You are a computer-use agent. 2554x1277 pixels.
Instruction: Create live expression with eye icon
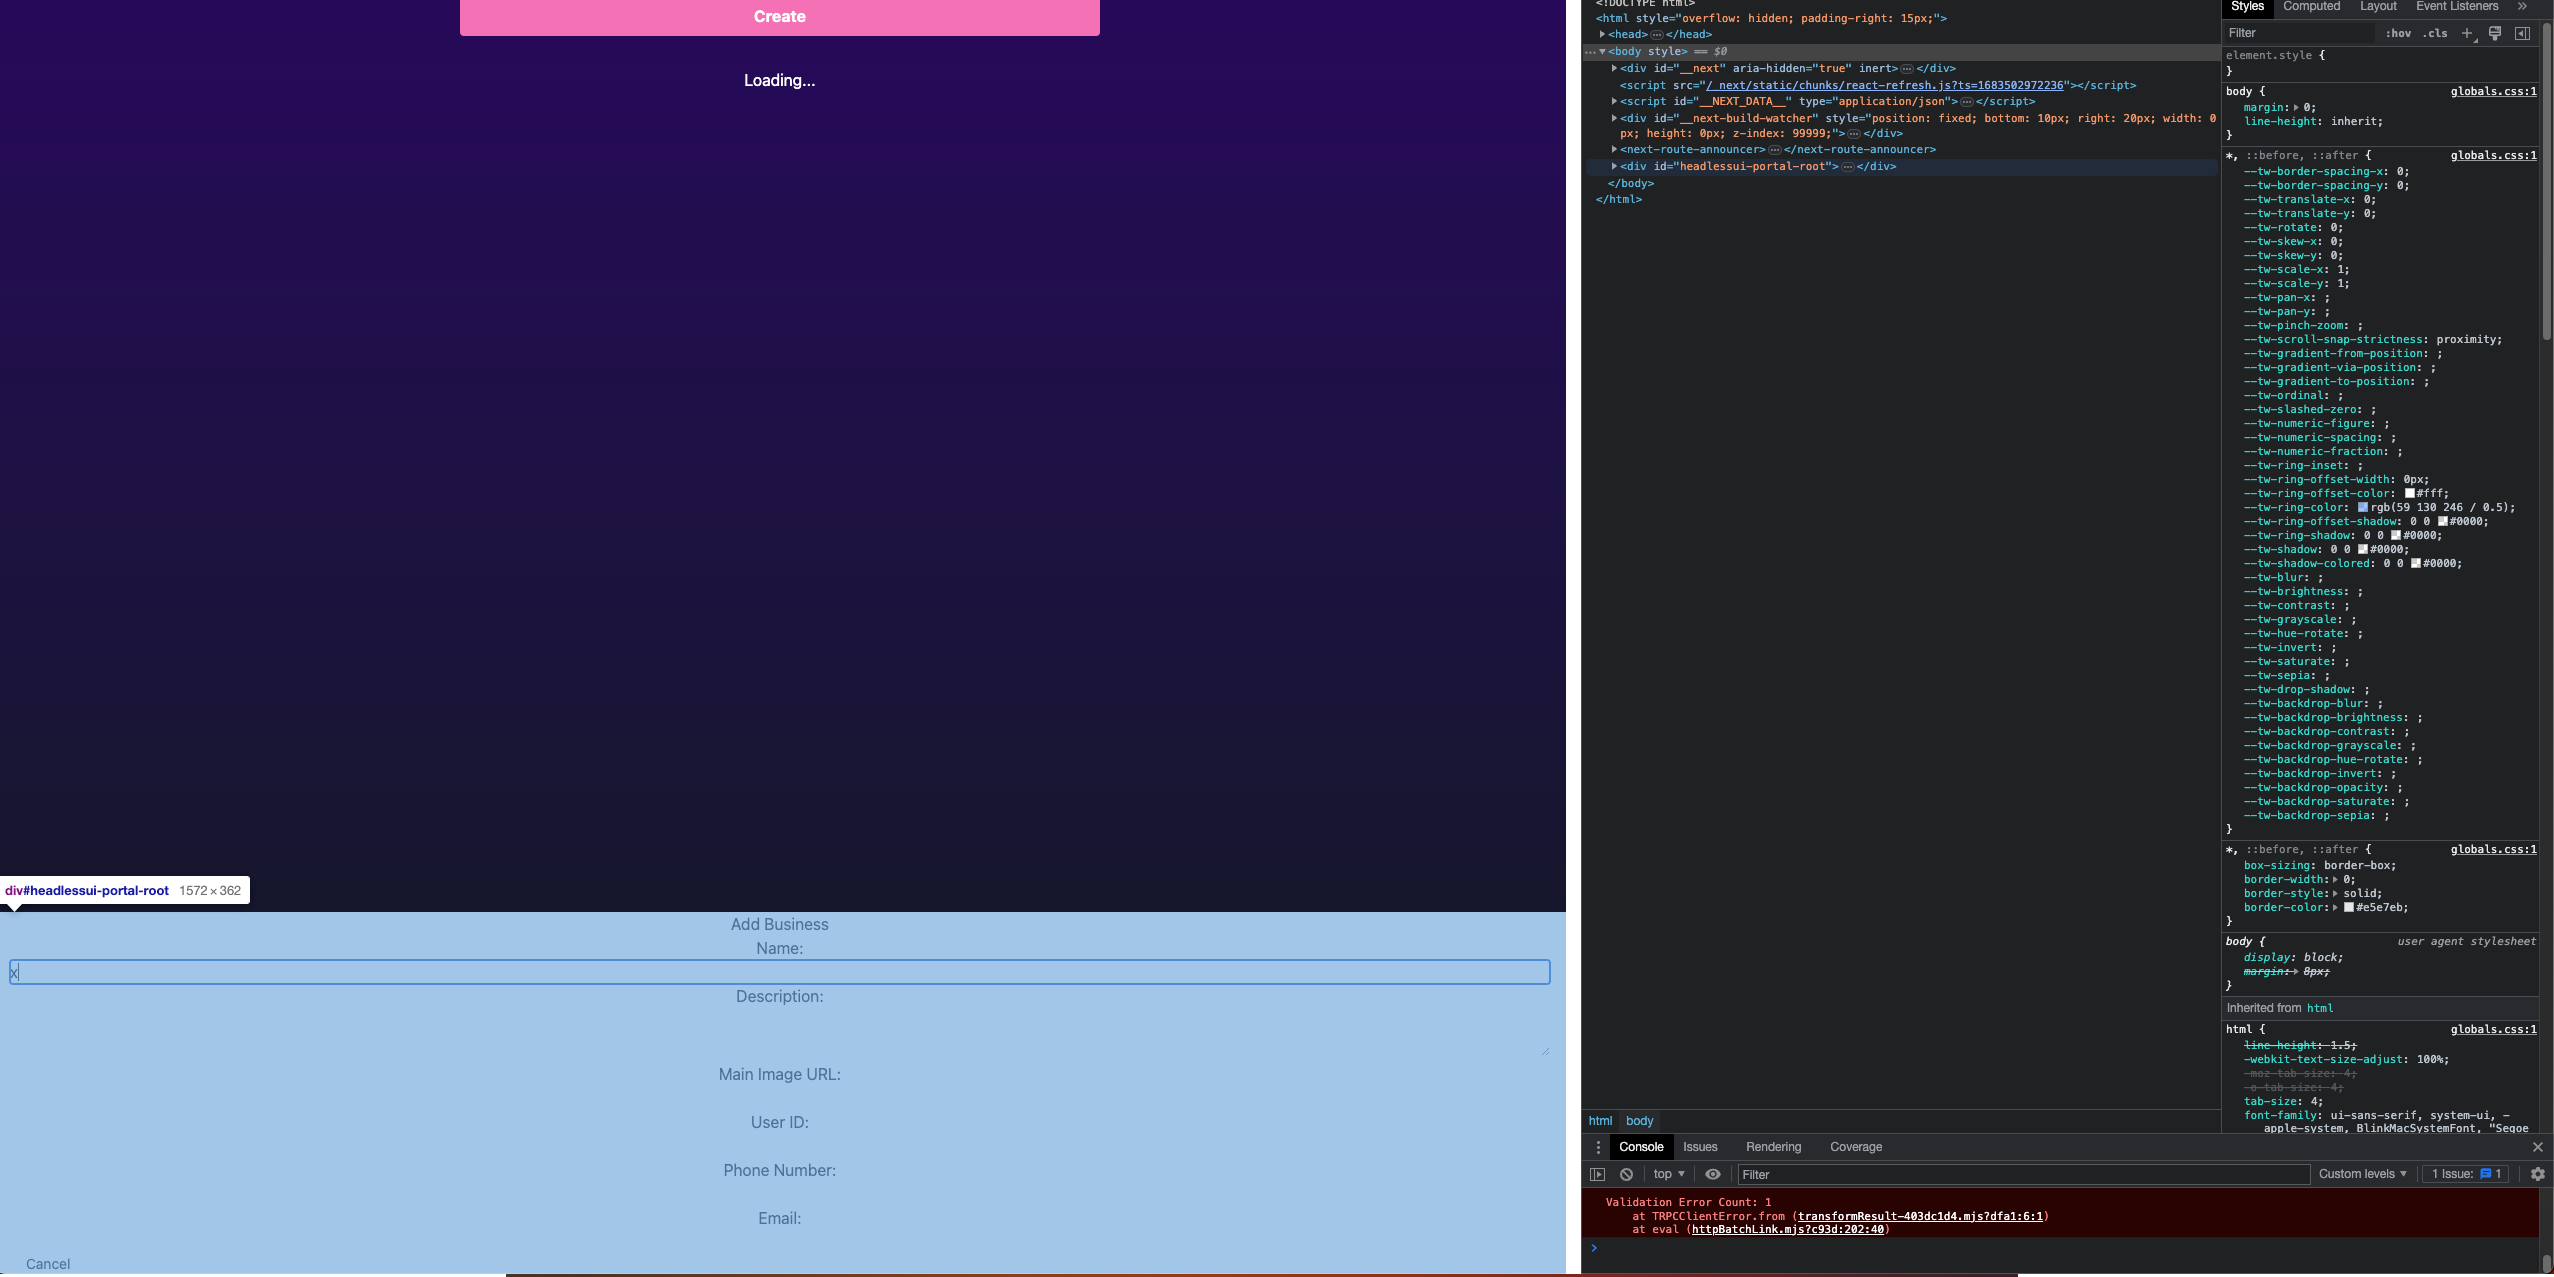(x=1713, y=1174)
